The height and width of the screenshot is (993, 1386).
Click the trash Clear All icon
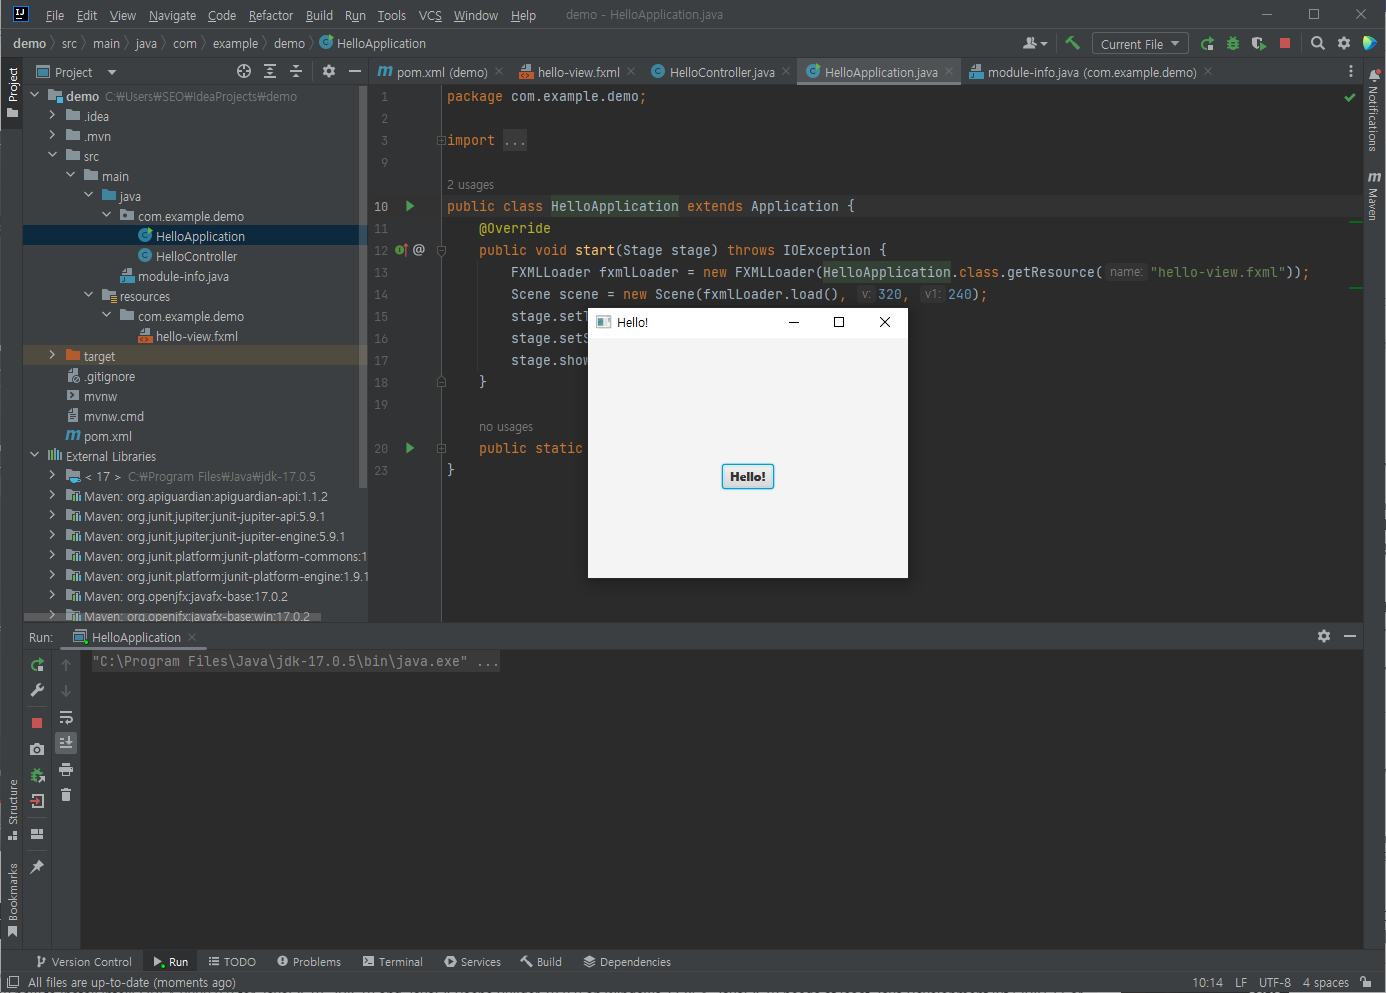point(66,795)
